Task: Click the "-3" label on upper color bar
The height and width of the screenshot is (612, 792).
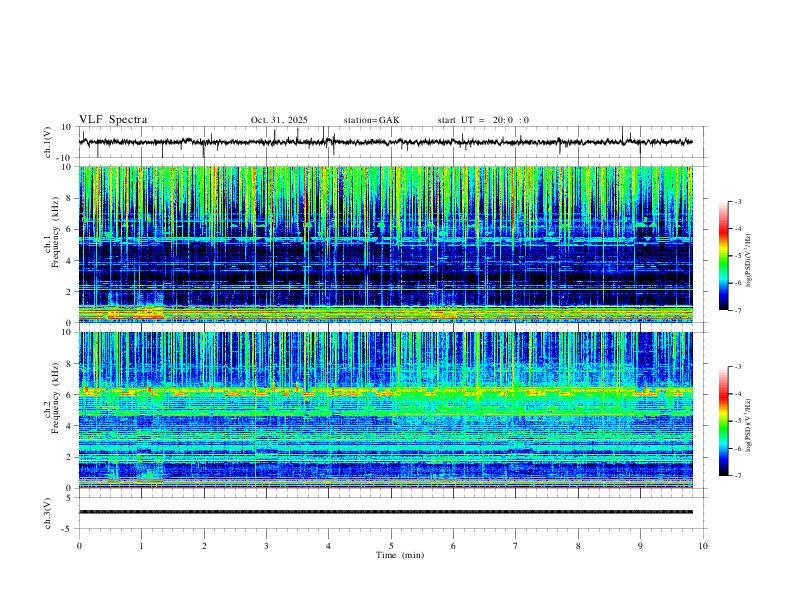Action: 737,201
